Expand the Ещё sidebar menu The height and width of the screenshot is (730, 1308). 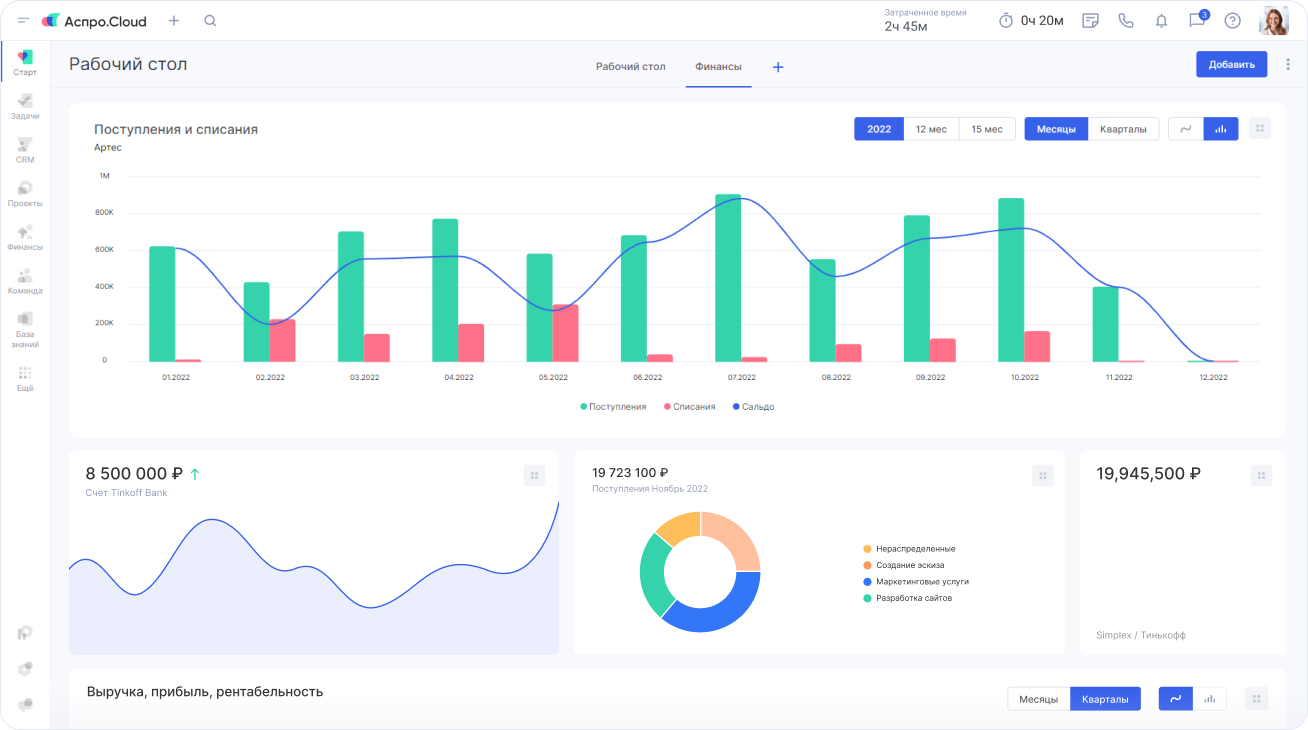point(25,378)
